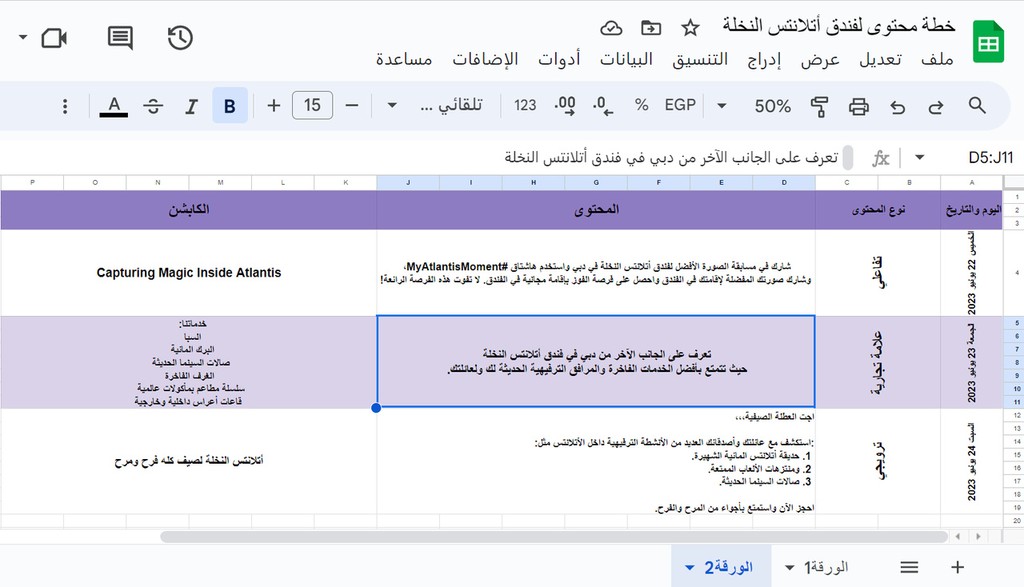Add a new sheet plus button
This screenshot has width=1024, height=587.
(x=957, y=567)
